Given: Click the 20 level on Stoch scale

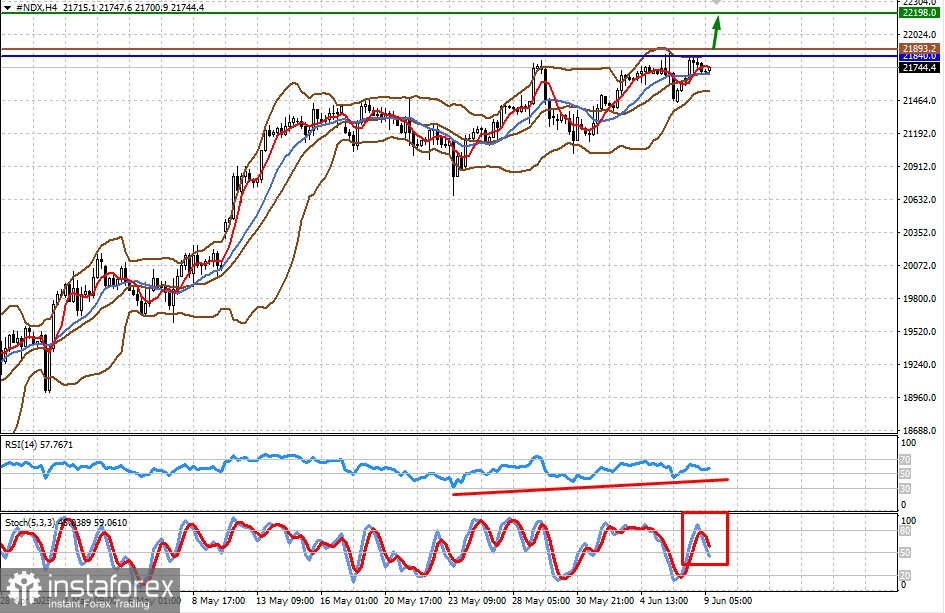Looking at the screenshot, I should (905, 576).
